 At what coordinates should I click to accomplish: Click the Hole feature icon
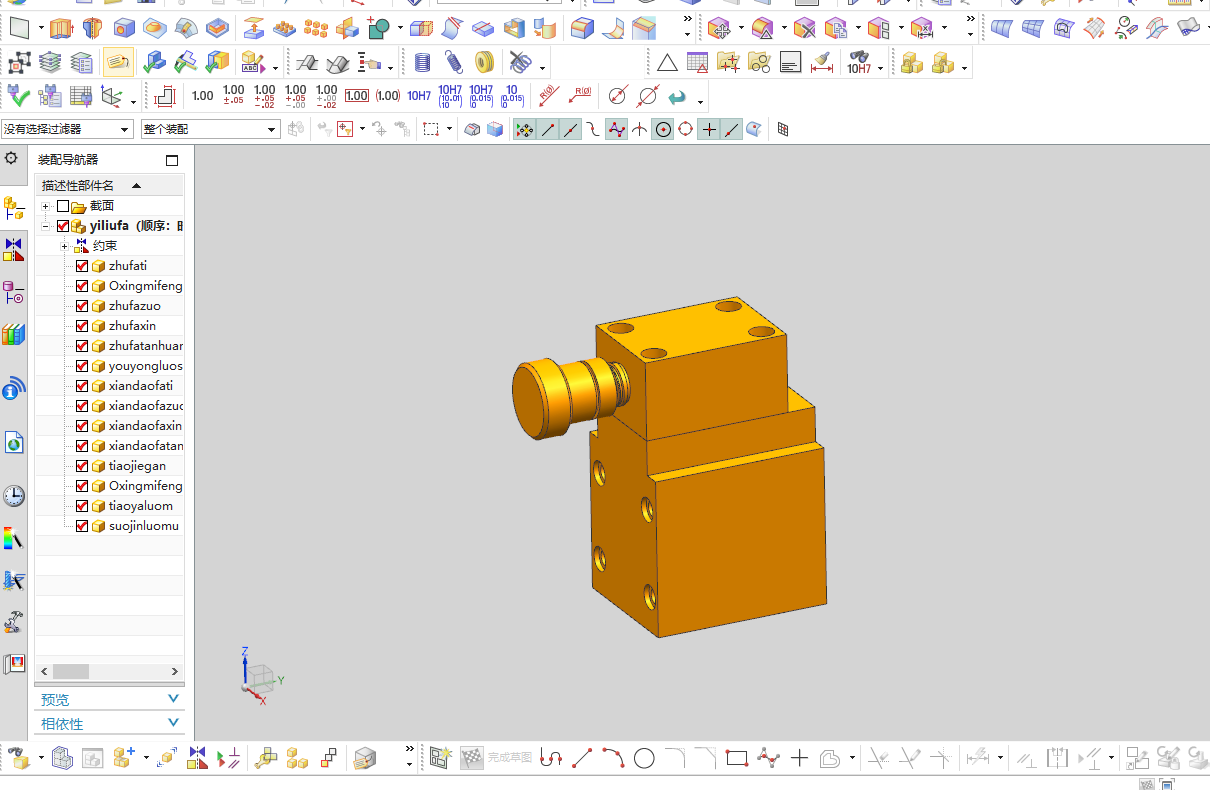pos(124,28)
